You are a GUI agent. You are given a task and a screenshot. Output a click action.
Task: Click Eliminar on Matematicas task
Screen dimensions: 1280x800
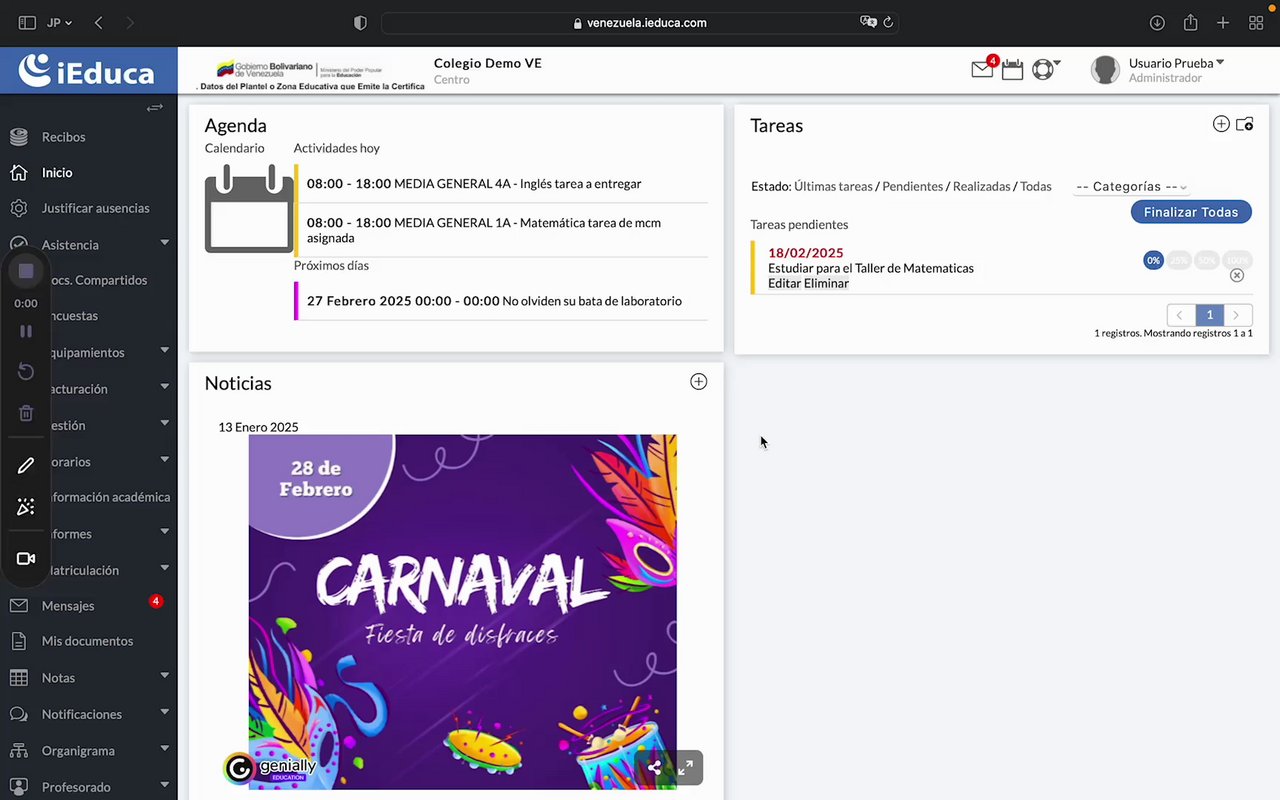[x=827, y=283]
